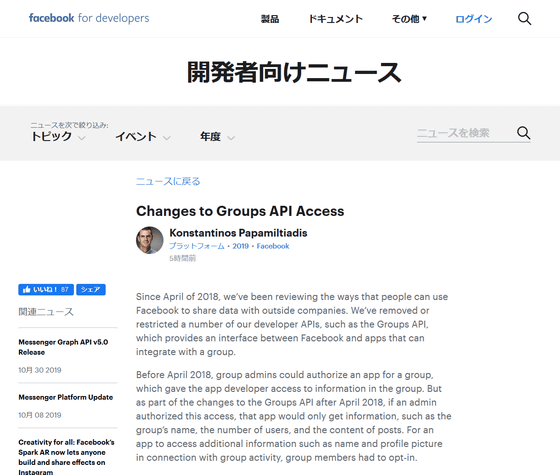560x475 pixels.
Task: Open the ドキュメント menu
Action: 336,19
